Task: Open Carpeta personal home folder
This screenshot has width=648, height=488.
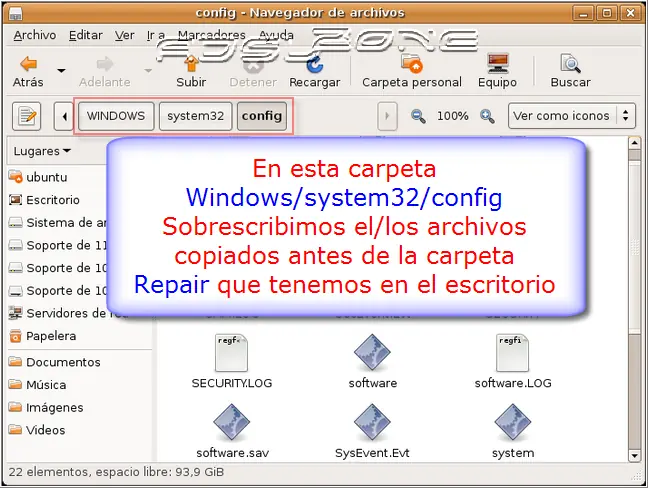Action: [412, 71]
